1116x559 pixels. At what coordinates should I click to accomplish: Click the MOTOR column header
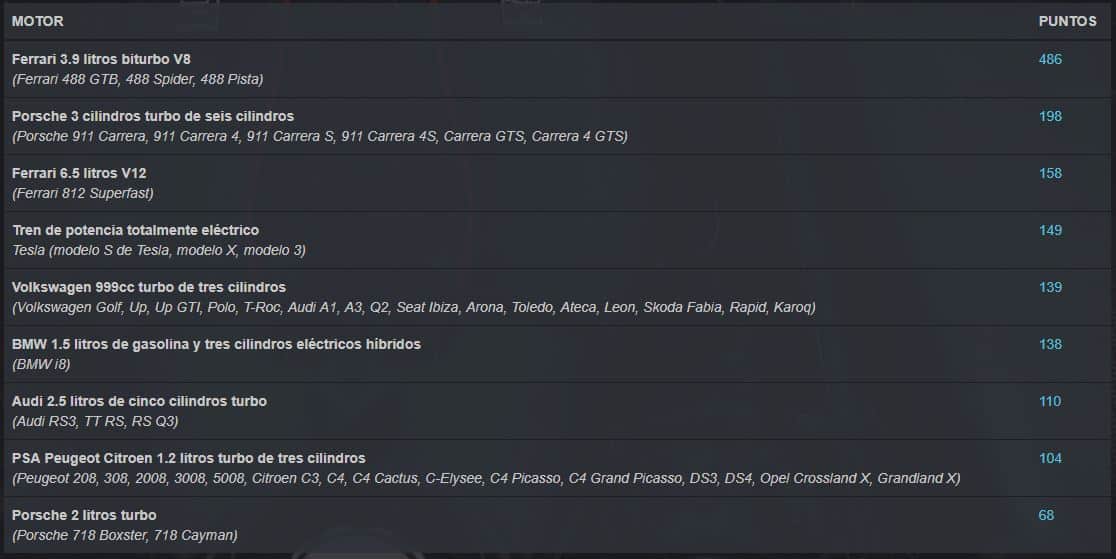tap(38, 21)
